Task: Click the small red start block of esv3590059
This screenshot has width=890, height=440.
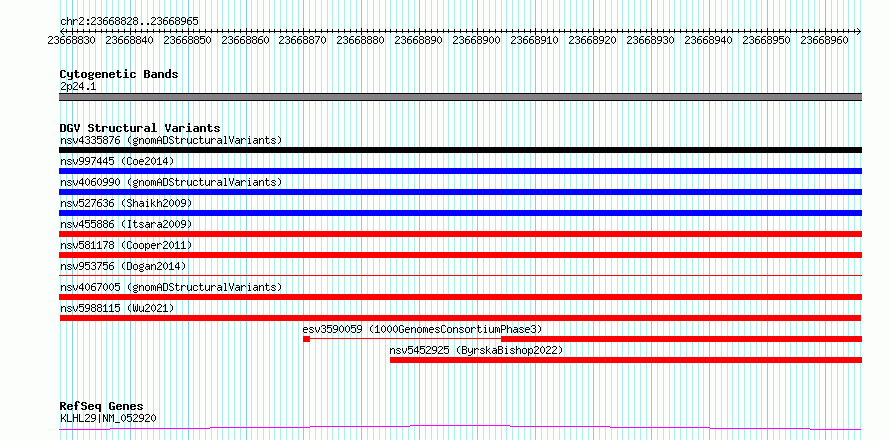Action: [x=307, y=339]
